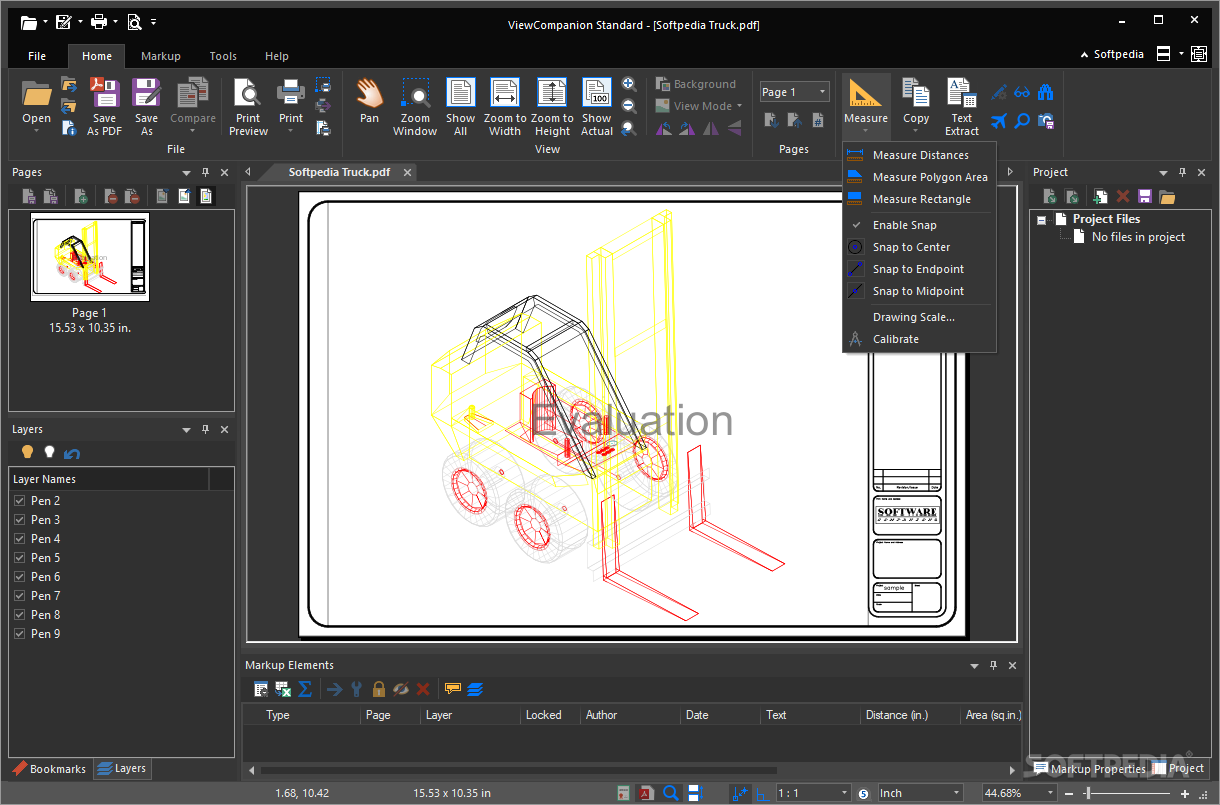
Task: Hide the Pen 7 layer
Action: tap(19, 596)
